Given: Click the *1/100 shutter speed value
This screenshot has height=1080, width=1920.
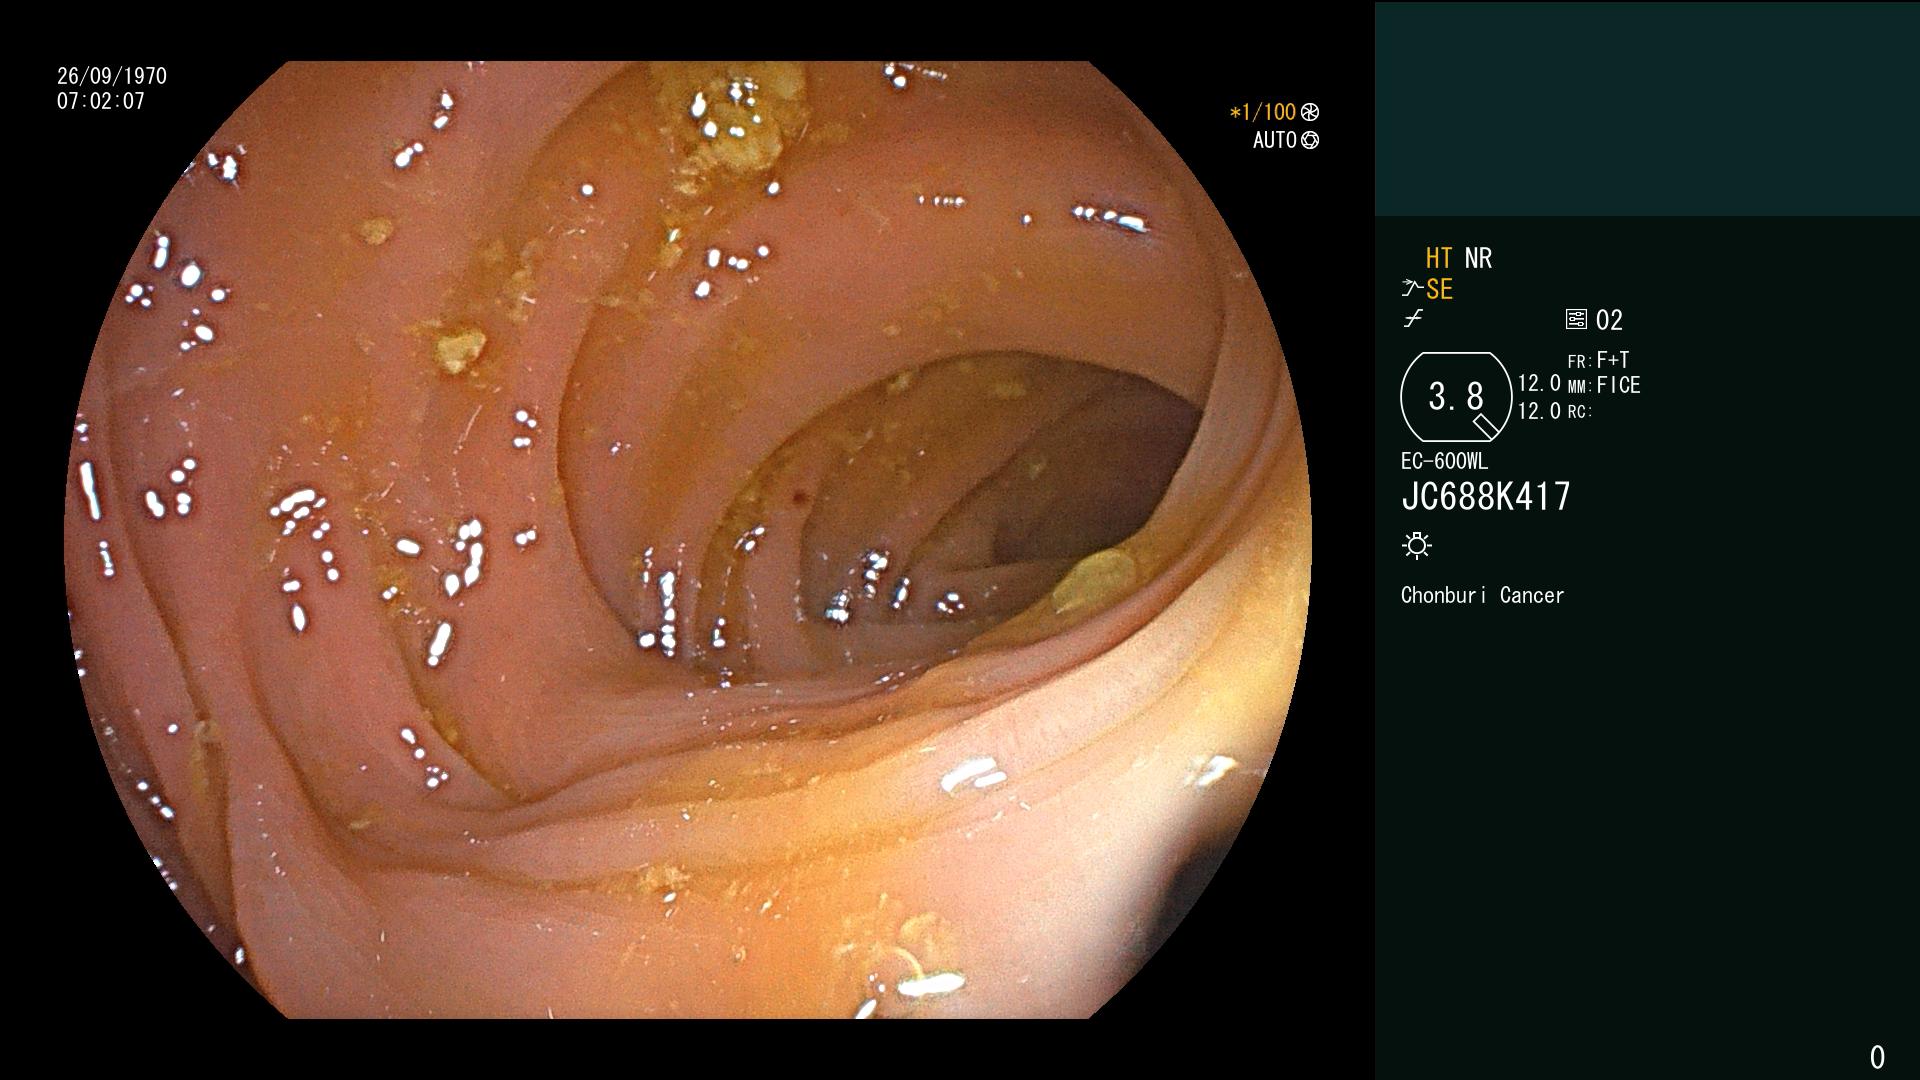Looking at the screenshot, I should click(1263, 113).
